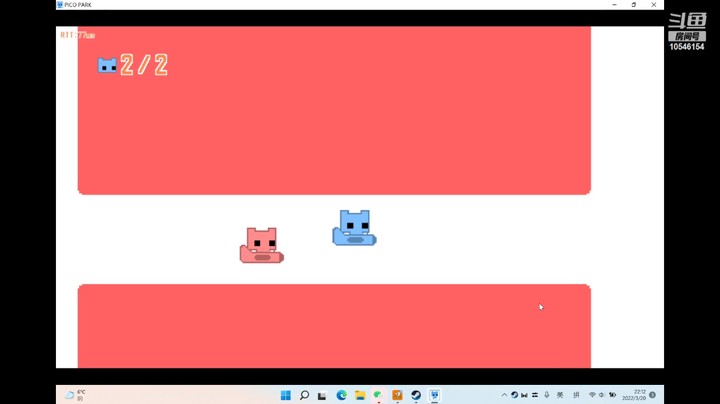Close the PICO PARK window
The image size is (720, 404).
click(654, 5)
